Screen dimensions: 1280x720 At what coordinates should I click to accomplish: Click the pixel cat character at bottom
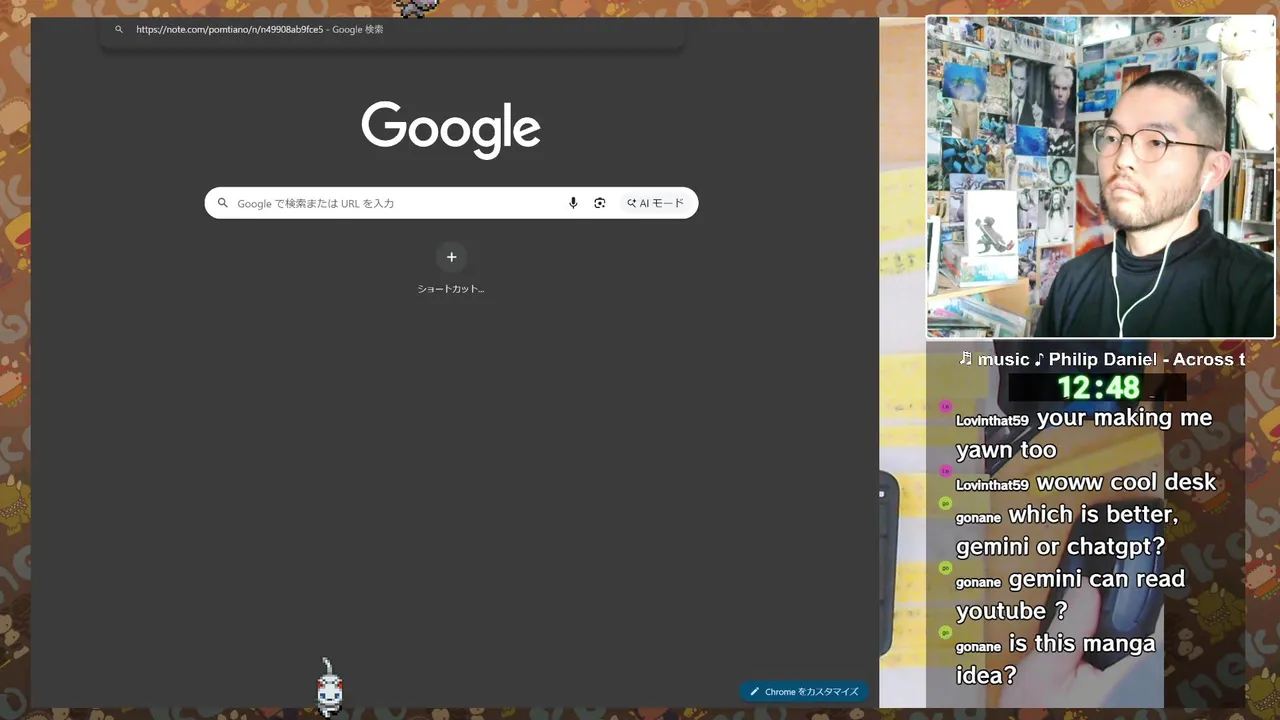click(330, 688)
